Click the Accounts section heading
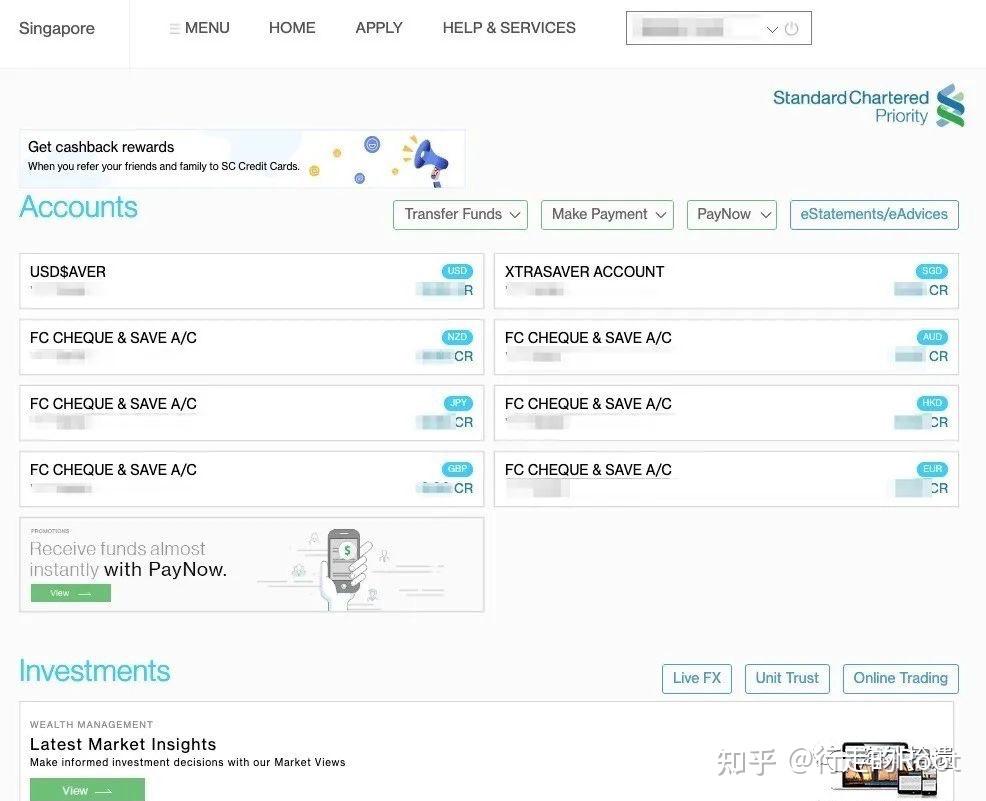This screenshot has width=986, height=801. (x=79, y=207)
